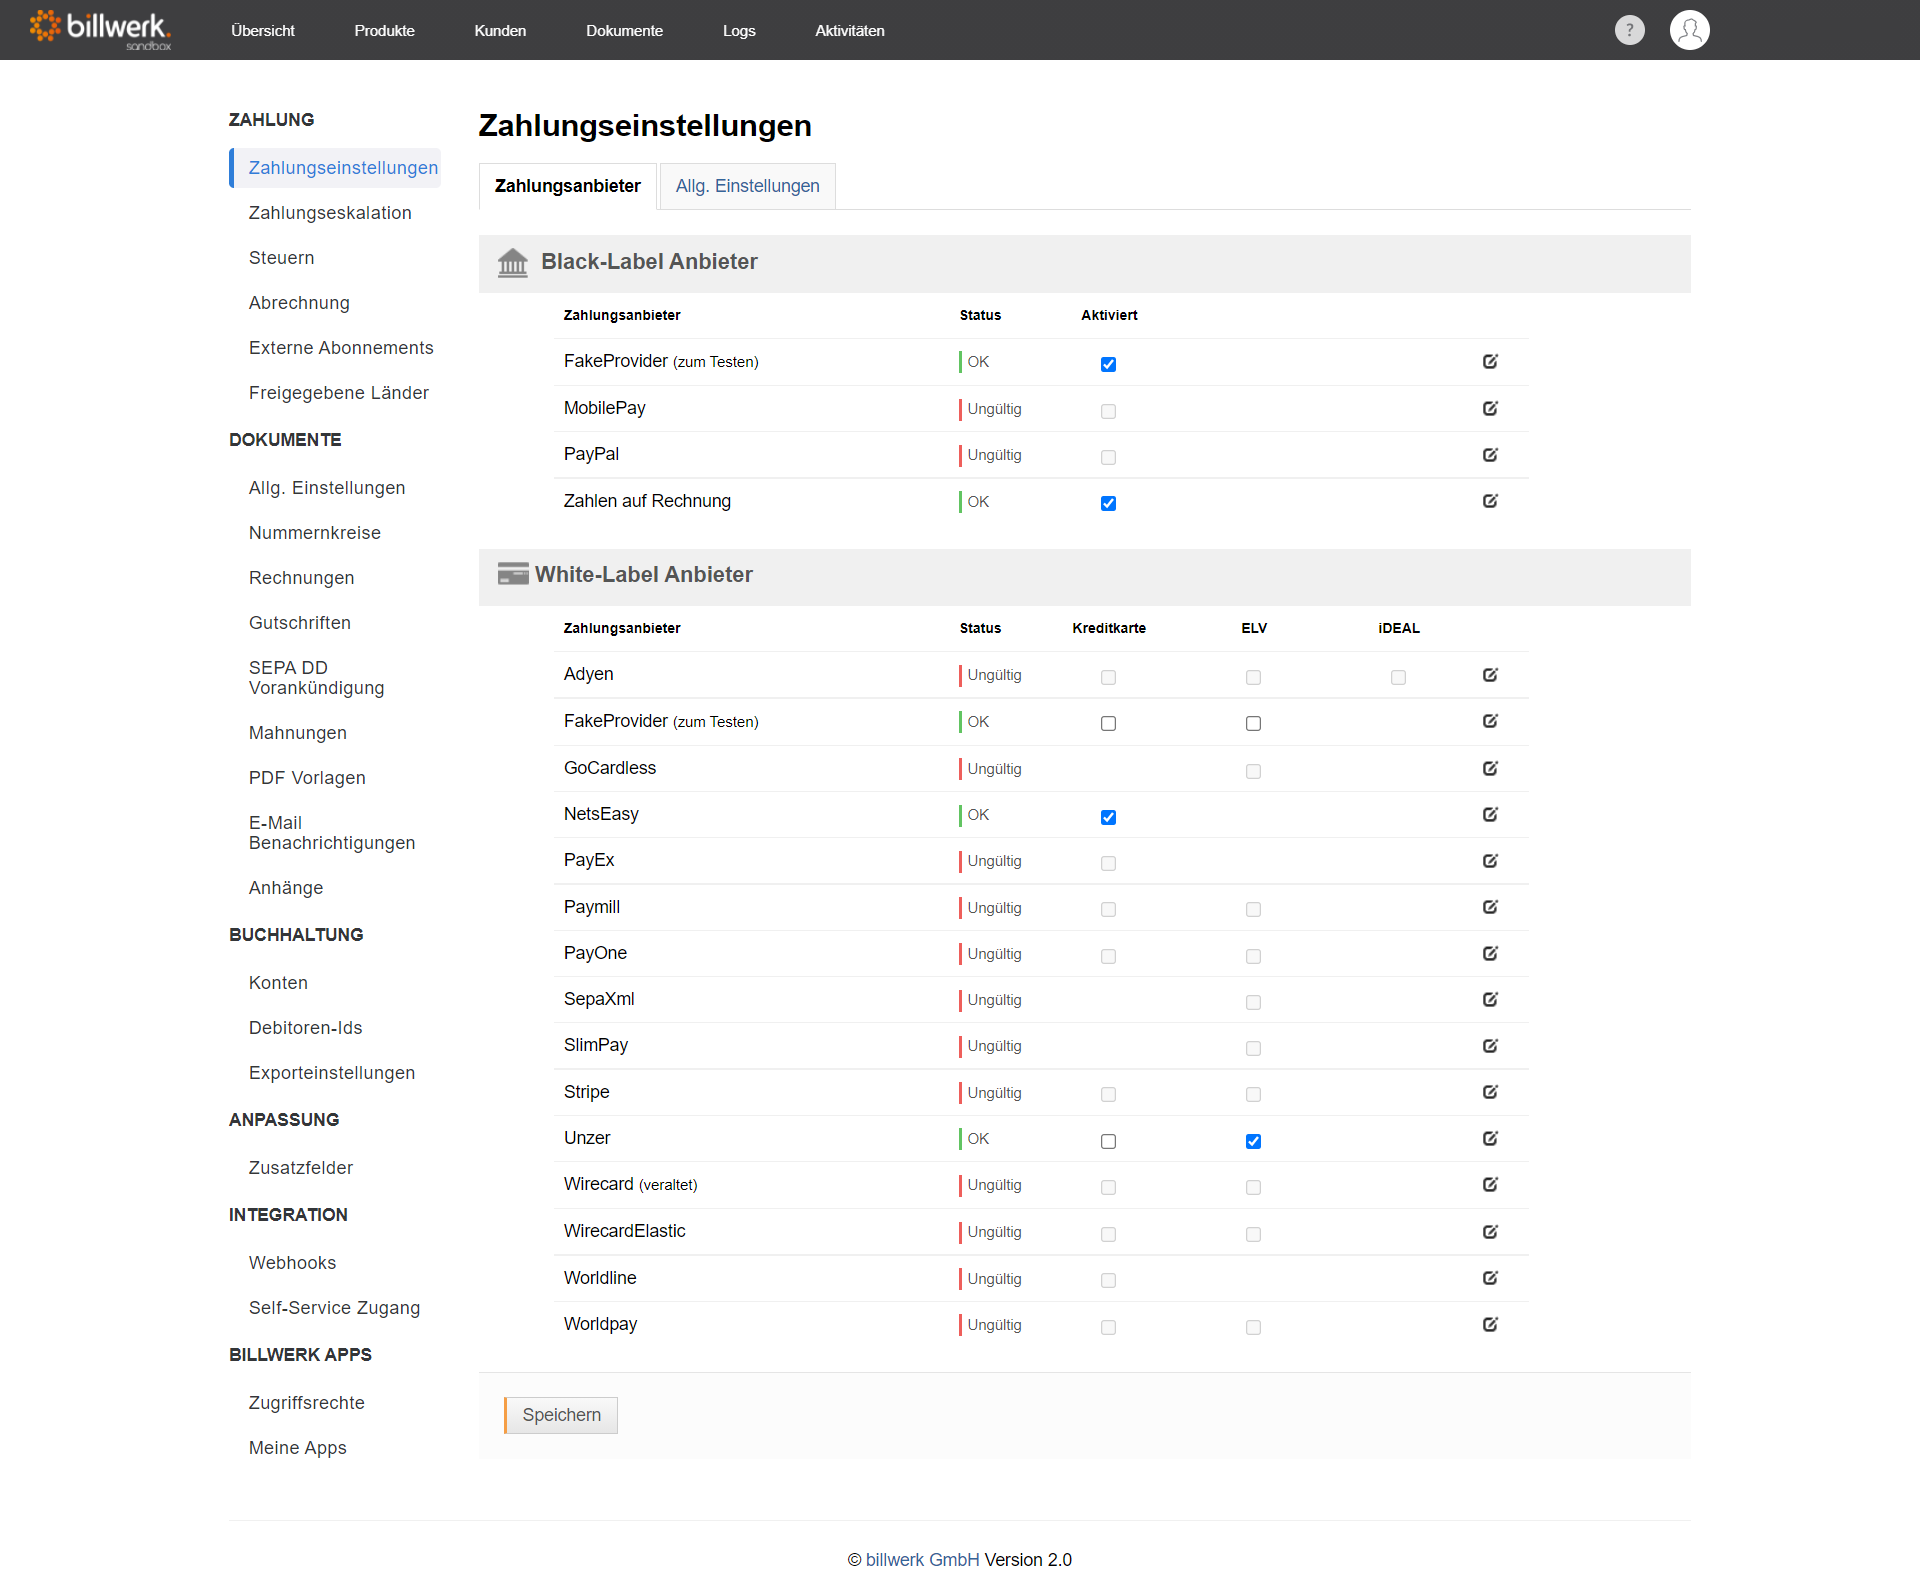Image resolution: width=1920 pixels, height=1585 pixels.
Task: Edit Zahlen auf Rechnung settings icon
Action: click(x=1490, y=500)
